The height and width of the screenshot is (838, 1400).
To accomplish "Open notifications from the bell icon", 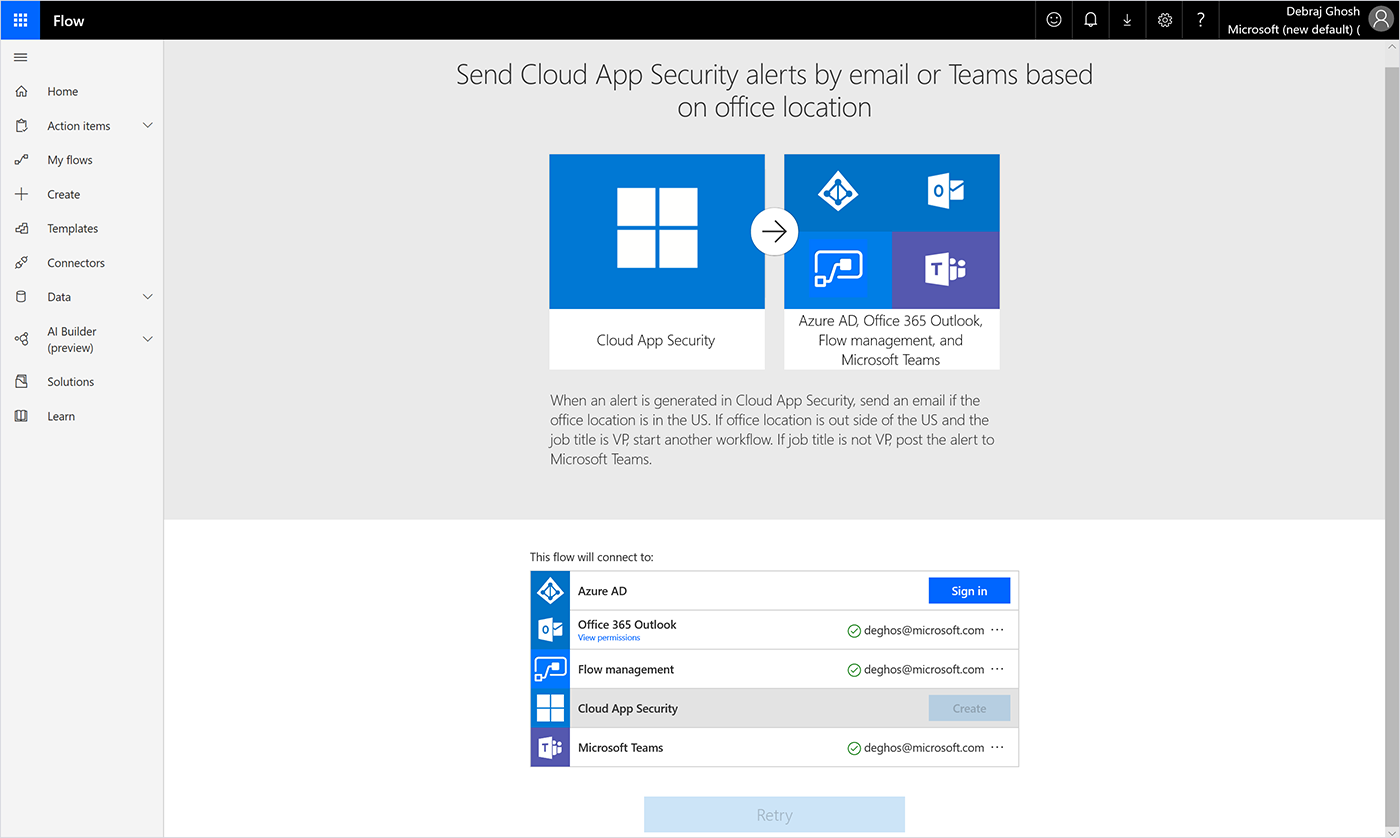I will click(1090, 20).
